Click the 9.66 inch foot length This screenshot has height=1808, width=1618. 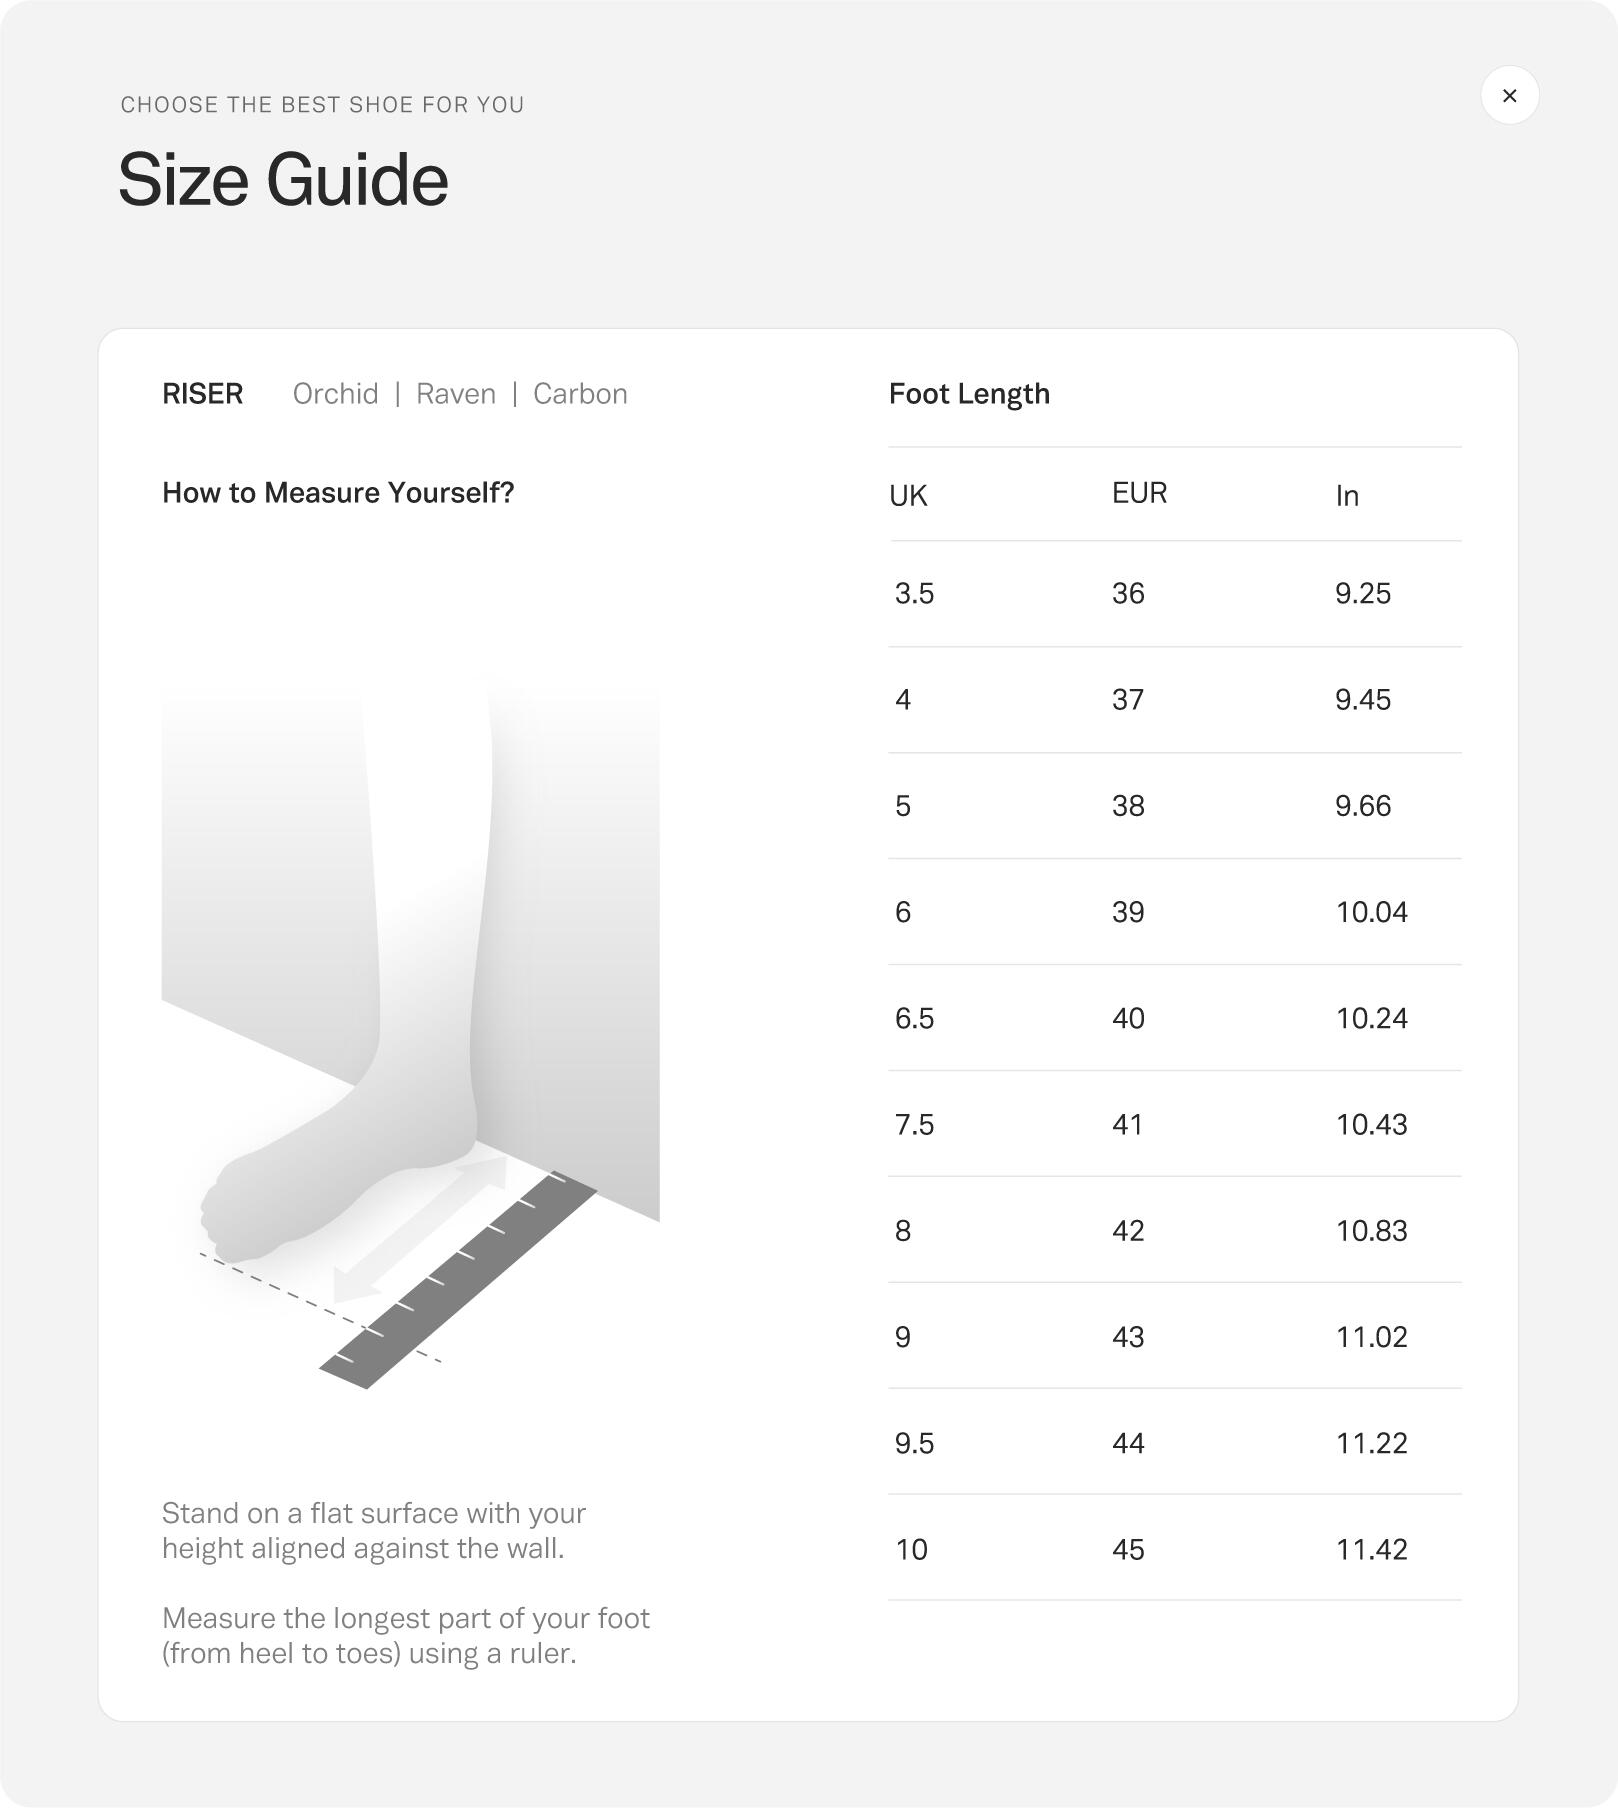[x=1363, y=806]
